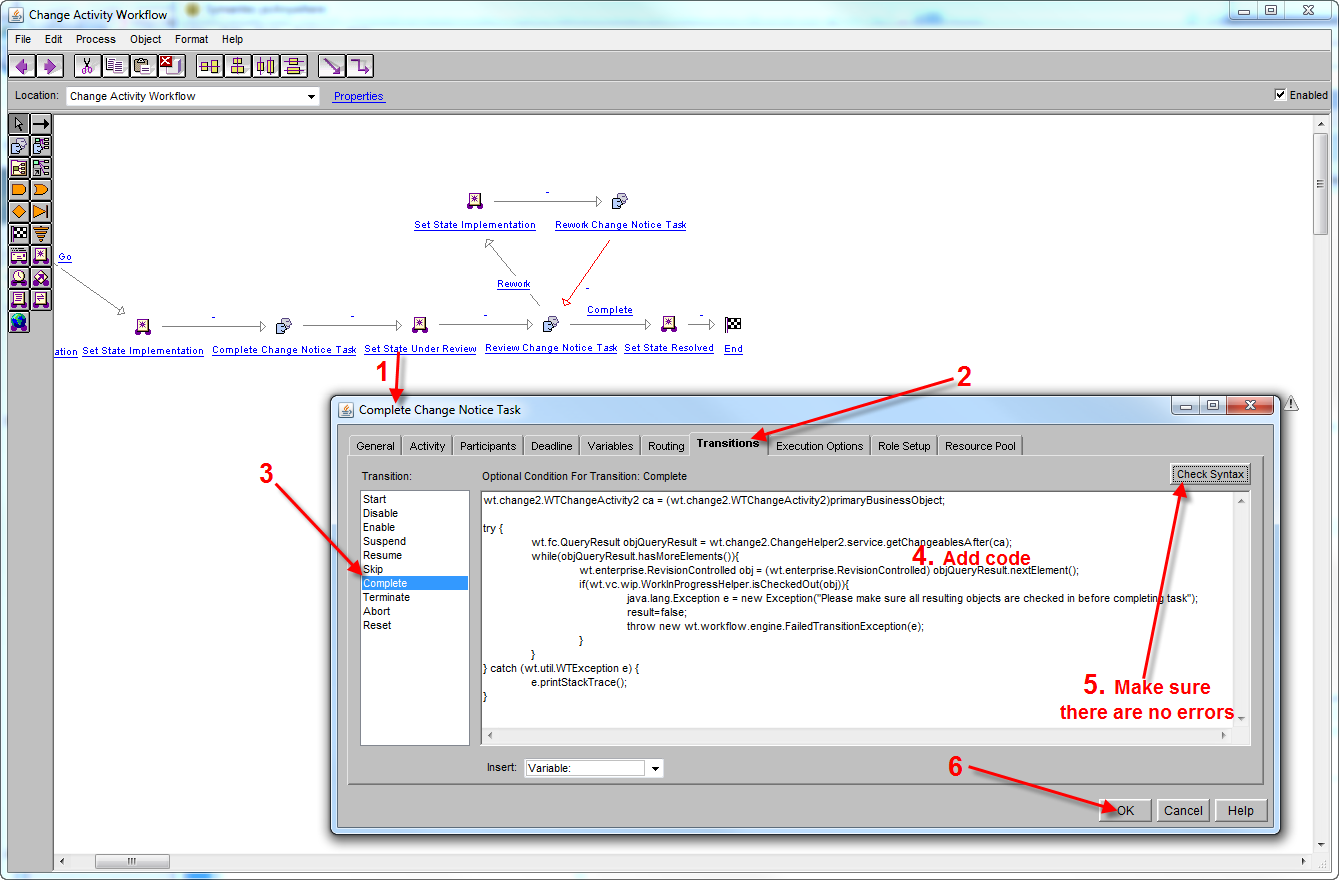
Task: Select the Start transition in the list
Action: tap(414, 499)
